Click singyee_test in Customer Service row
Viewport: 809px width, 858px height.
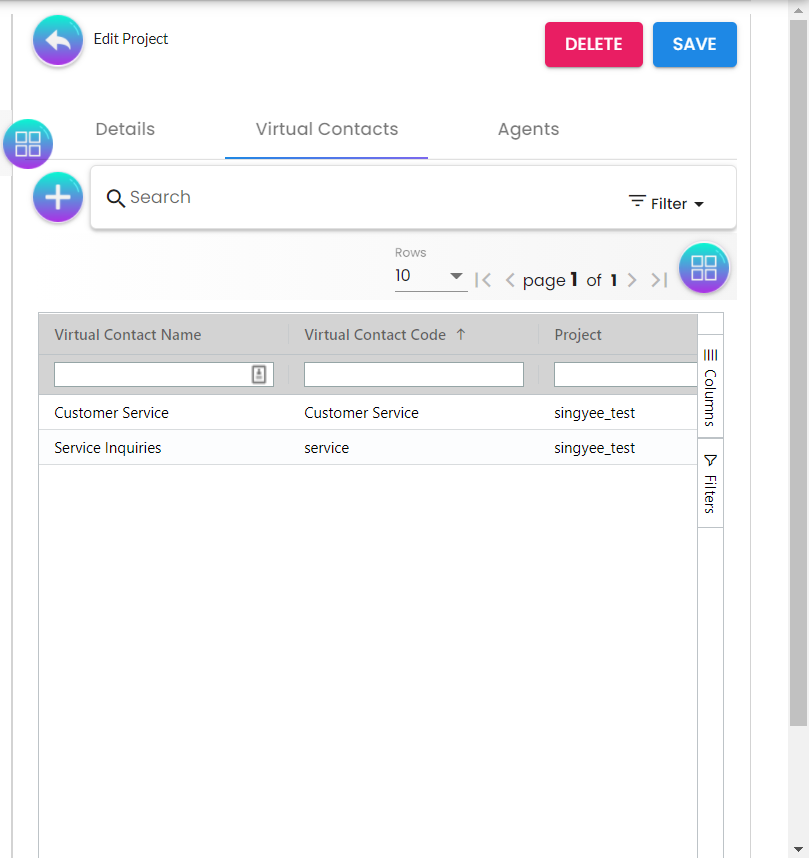point(594,413)
